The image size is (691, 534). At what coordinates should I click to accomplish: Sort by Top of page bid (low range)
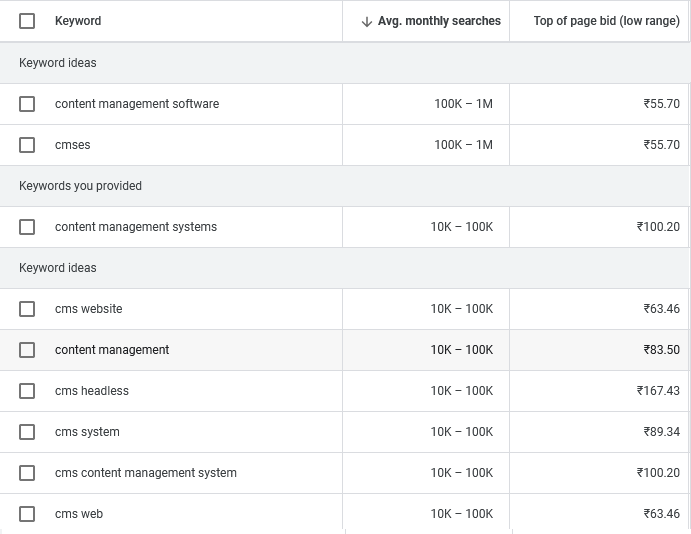tap(606, 21)
